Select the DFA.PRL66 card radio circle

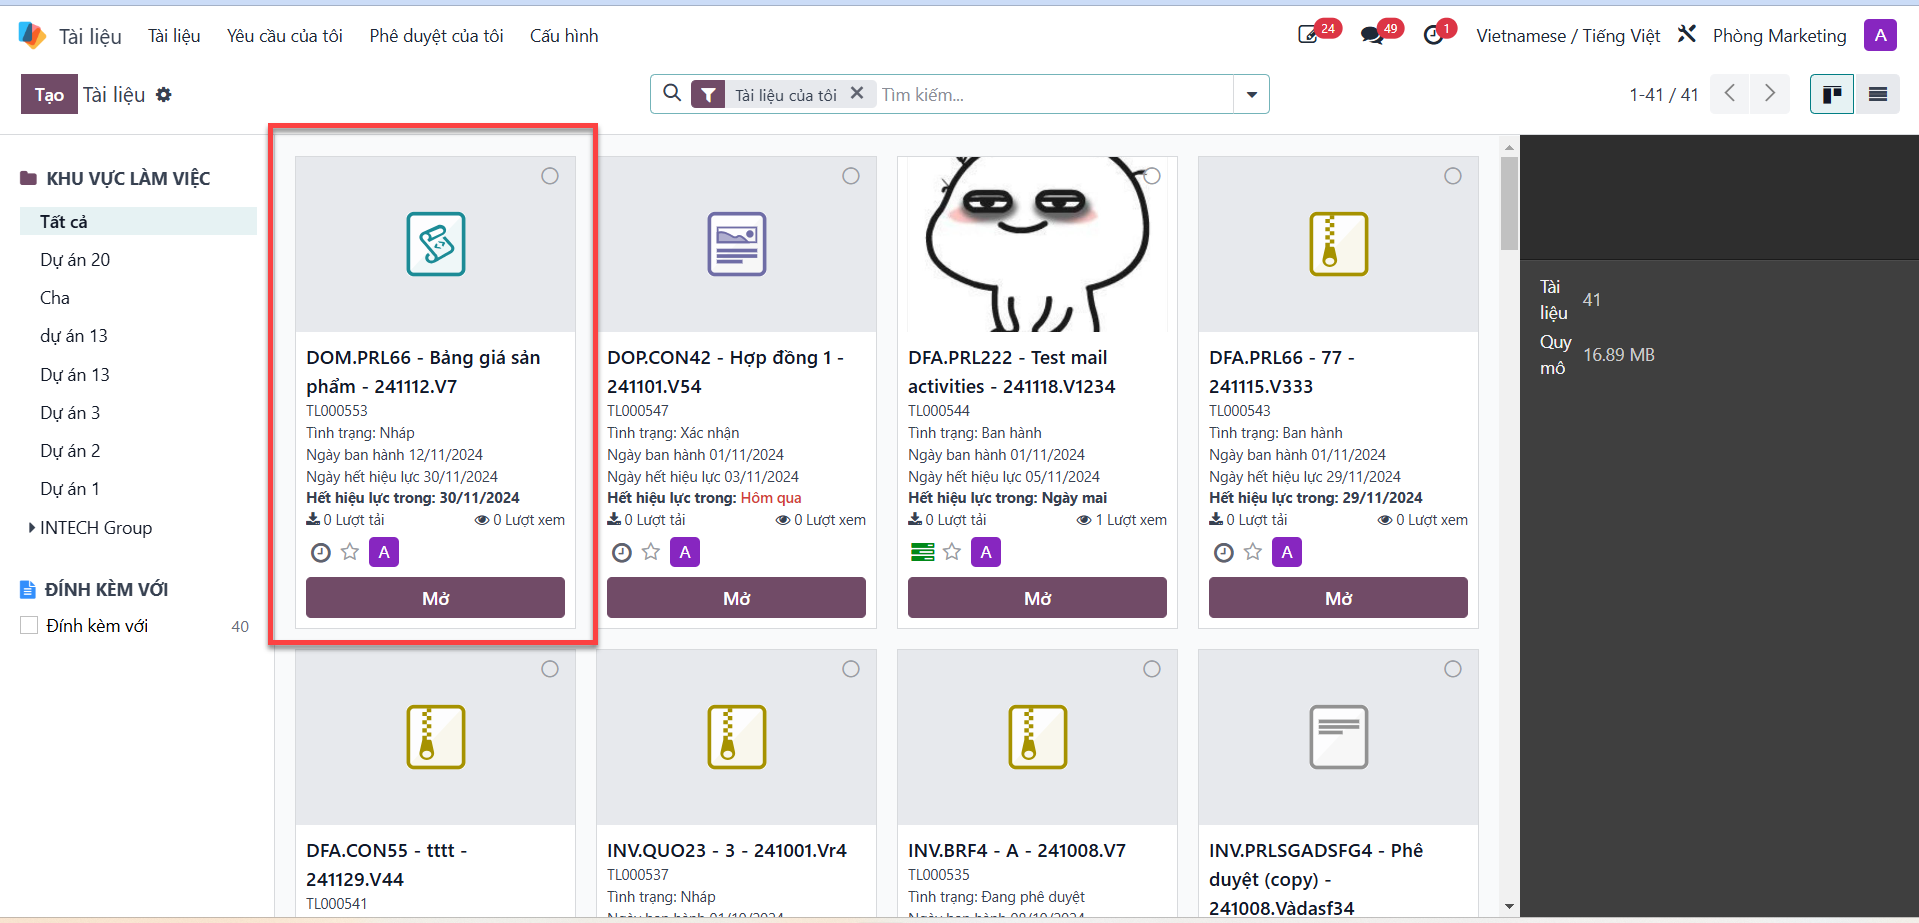pyautogui.click(x=1453, y=176)
